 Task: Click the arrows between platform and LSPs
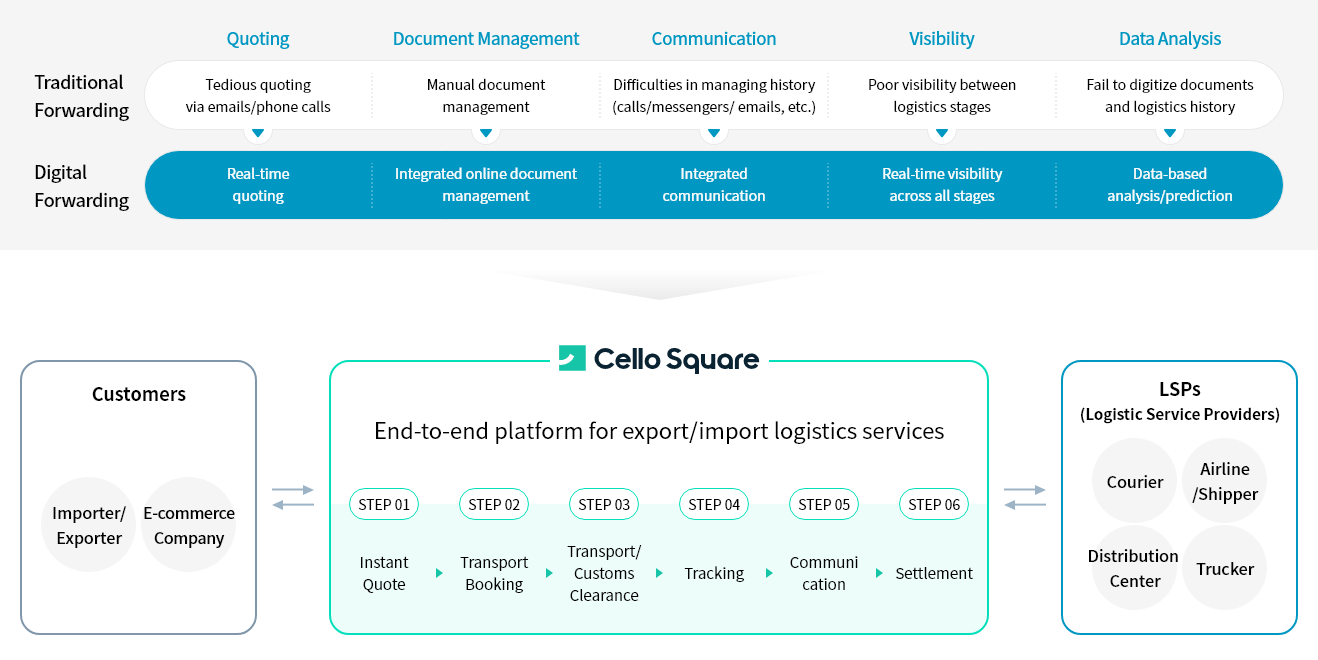coord(1025,497)
